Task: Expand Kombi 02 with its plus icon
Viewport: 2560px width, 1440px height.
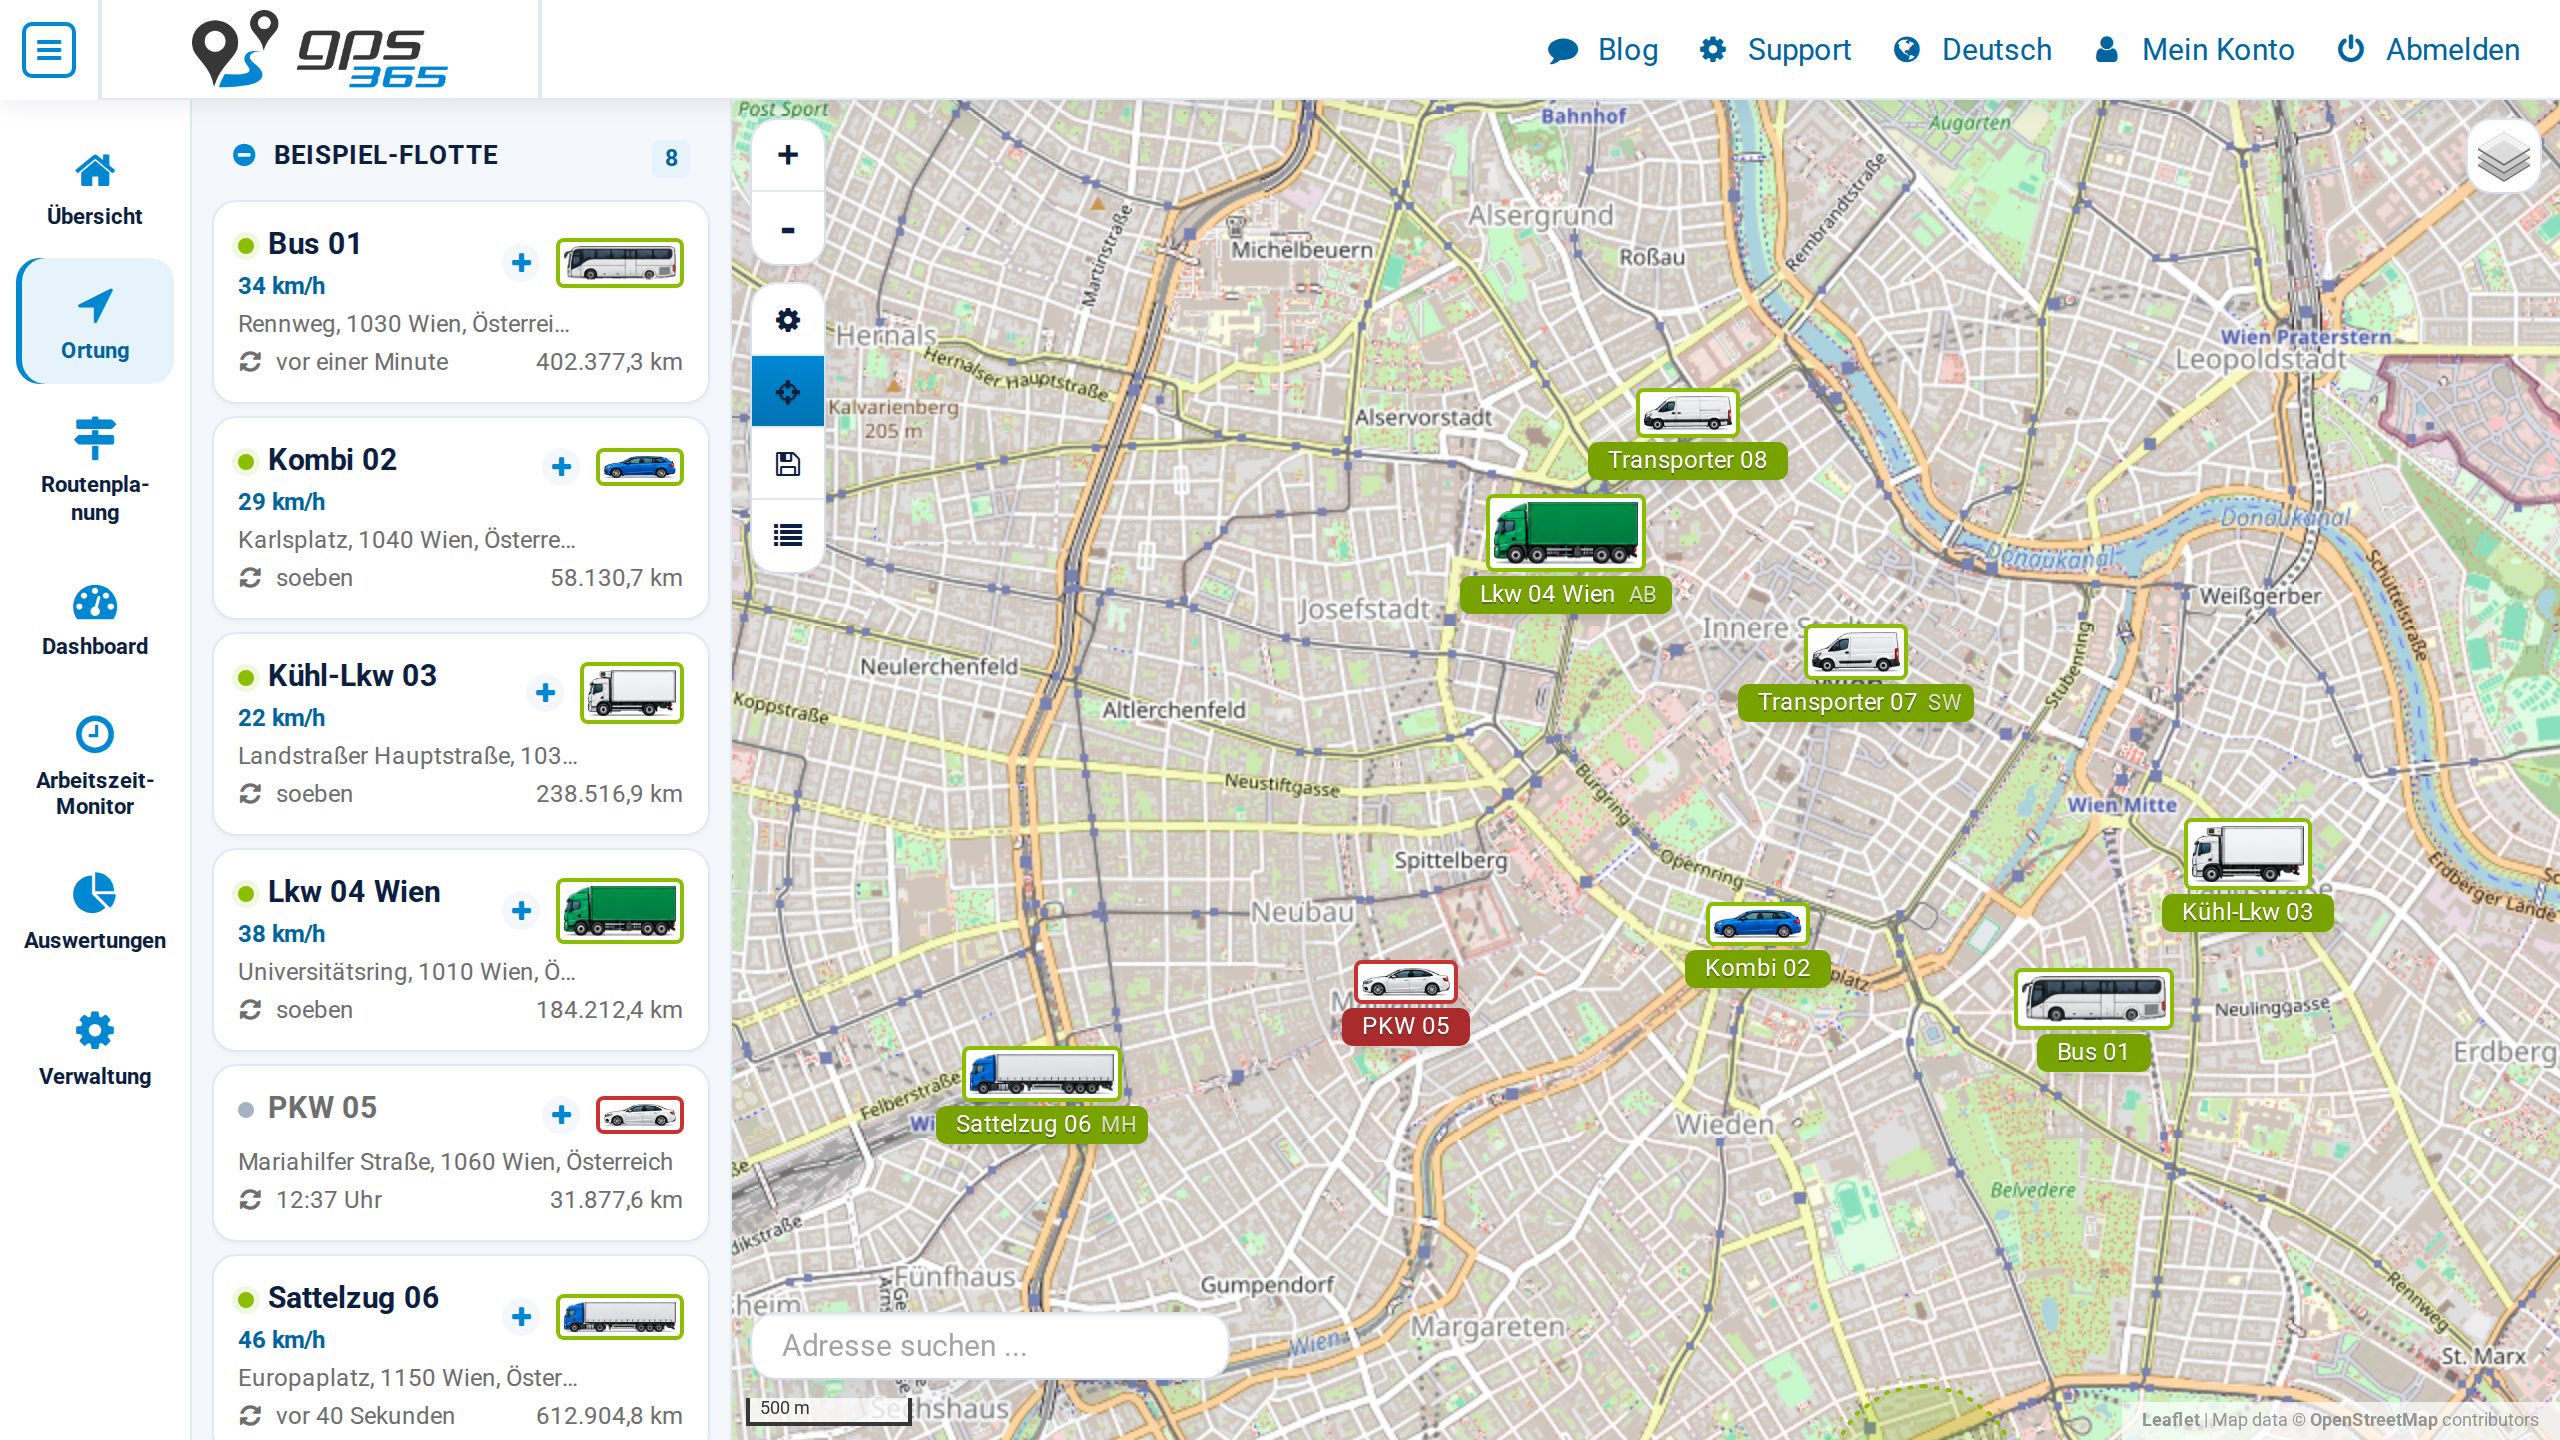Action: [561, 467]
